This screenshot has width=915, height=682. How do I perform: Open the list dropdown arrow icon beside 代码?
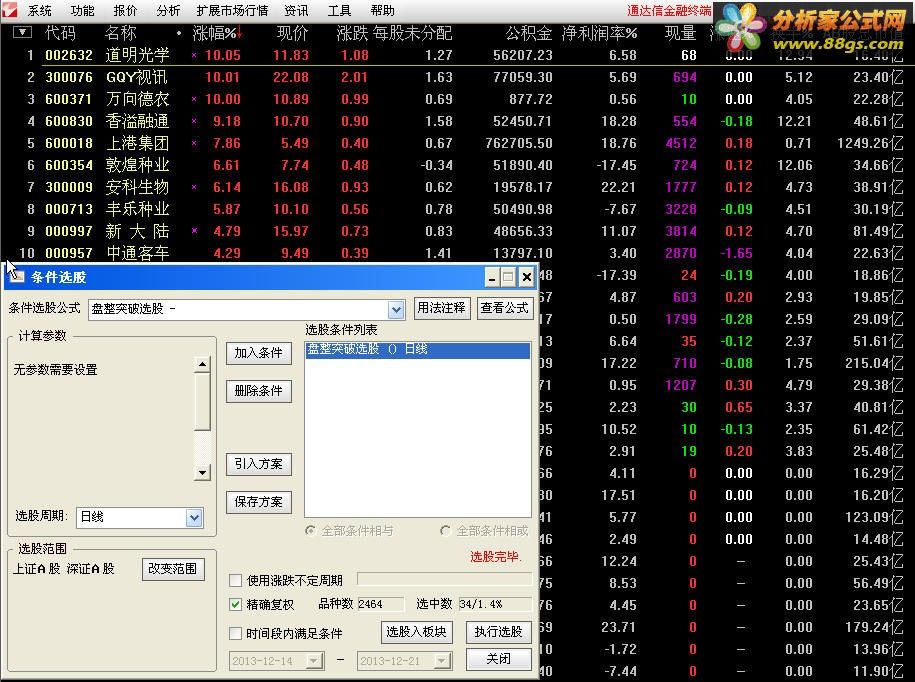tap(22, 32)
